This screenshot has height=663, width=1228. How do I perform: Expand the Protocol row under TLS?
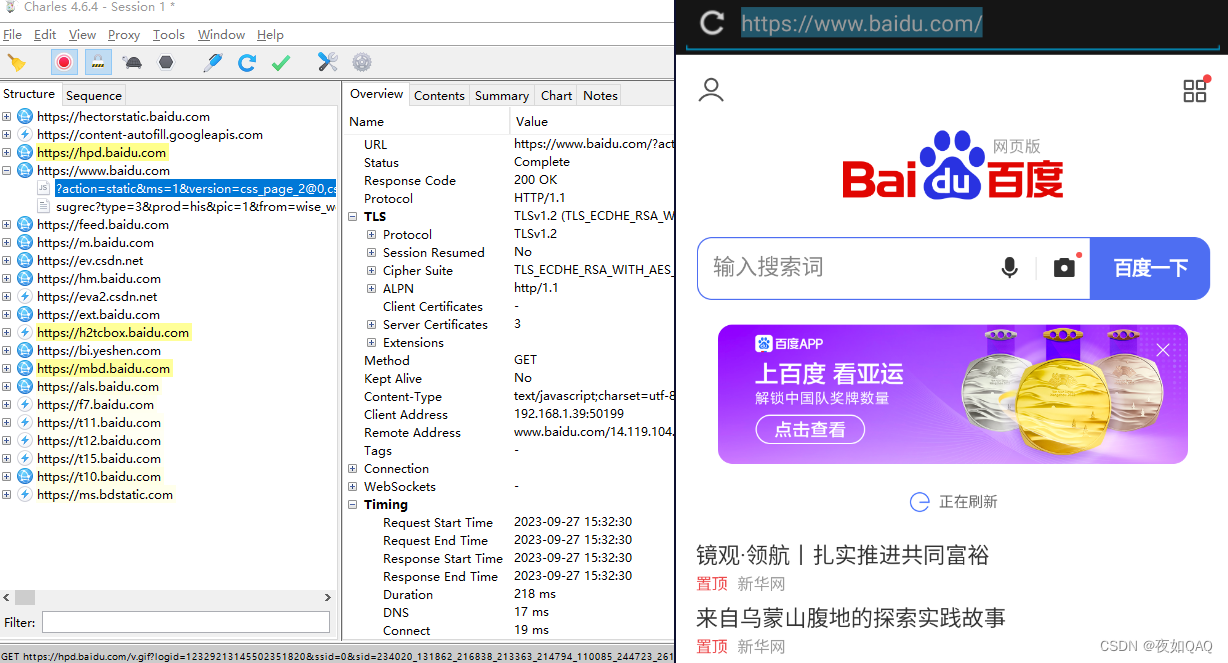click(372, 235)
